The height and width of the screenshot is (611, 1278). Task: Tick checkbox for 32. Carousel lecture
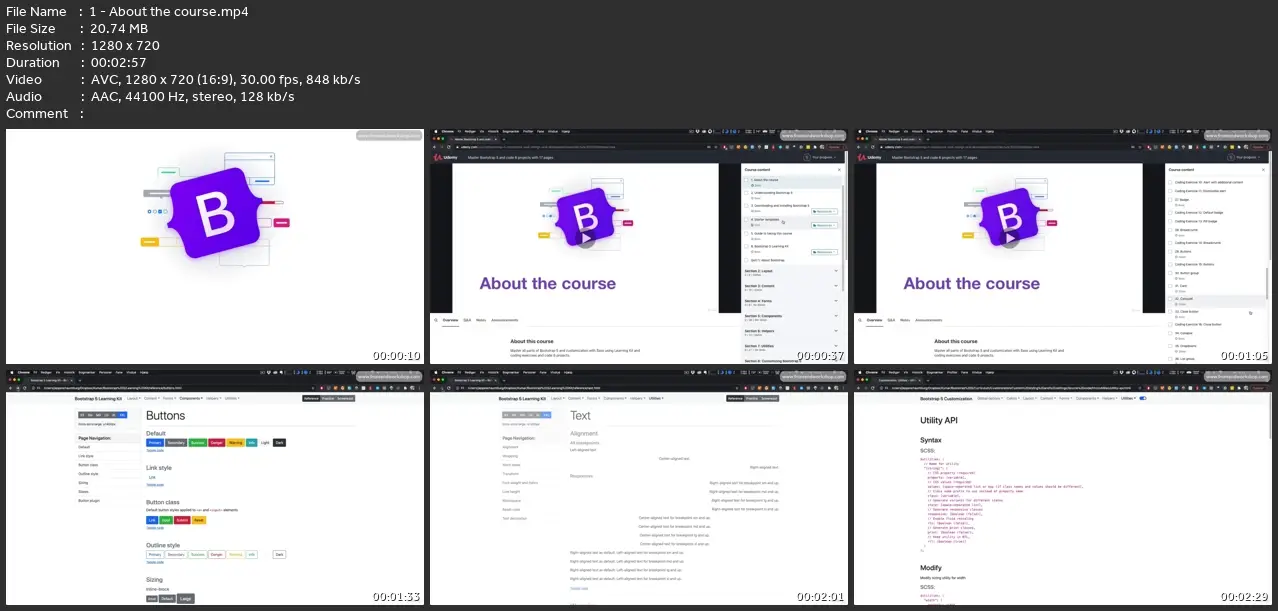tap(1170, 299)
